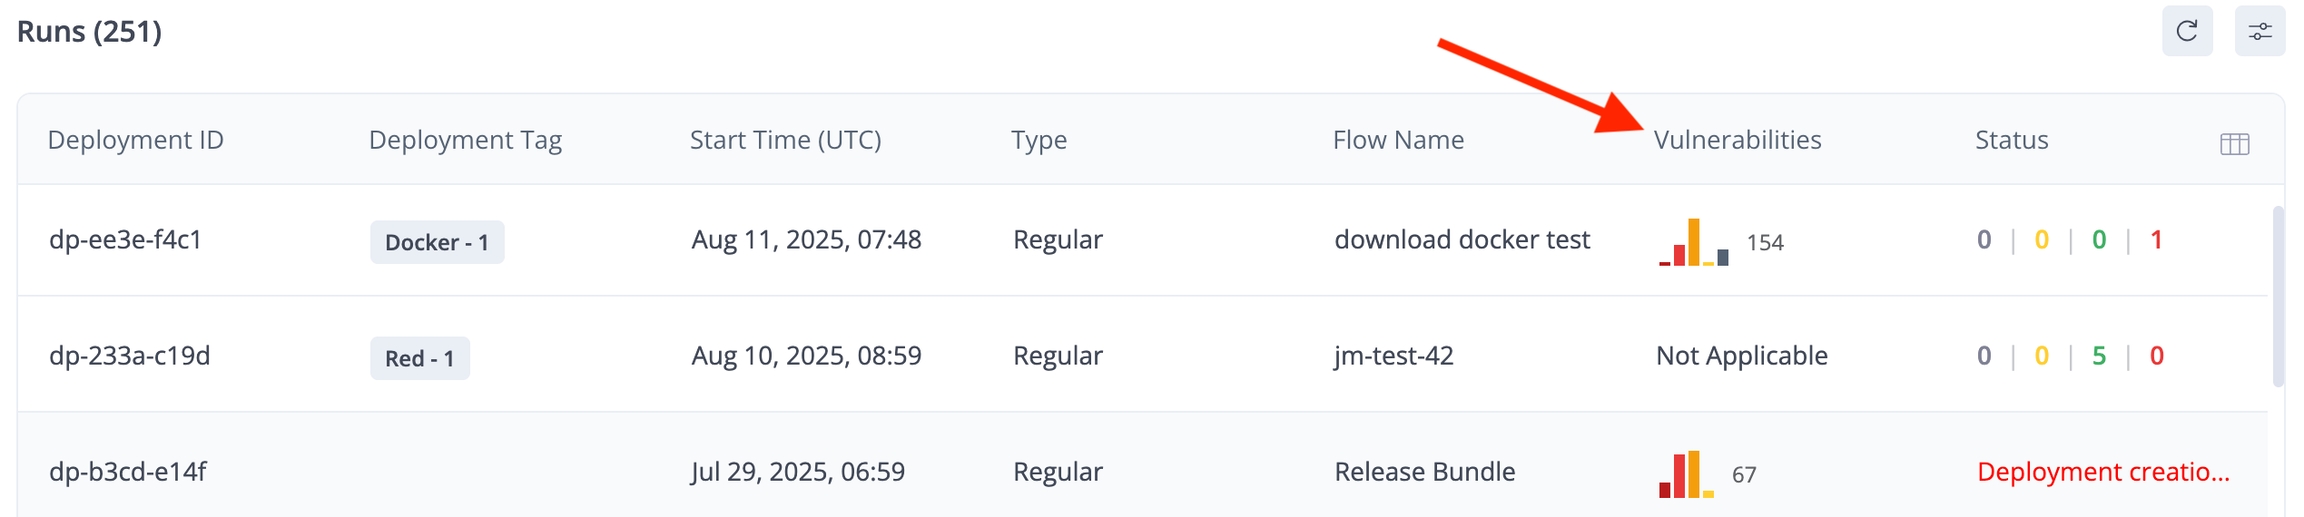Select the download docker test flow name

(x=1462, y=240)
